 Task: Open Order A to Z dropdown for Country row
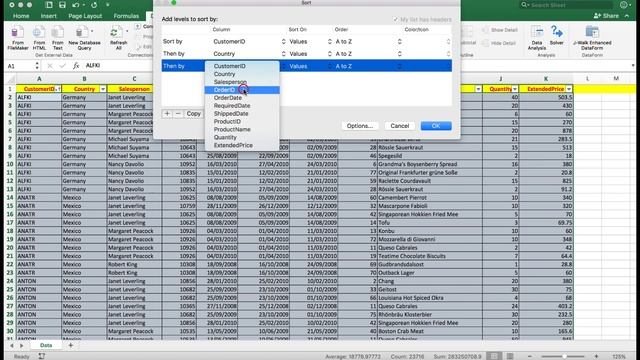click(369, 53)
